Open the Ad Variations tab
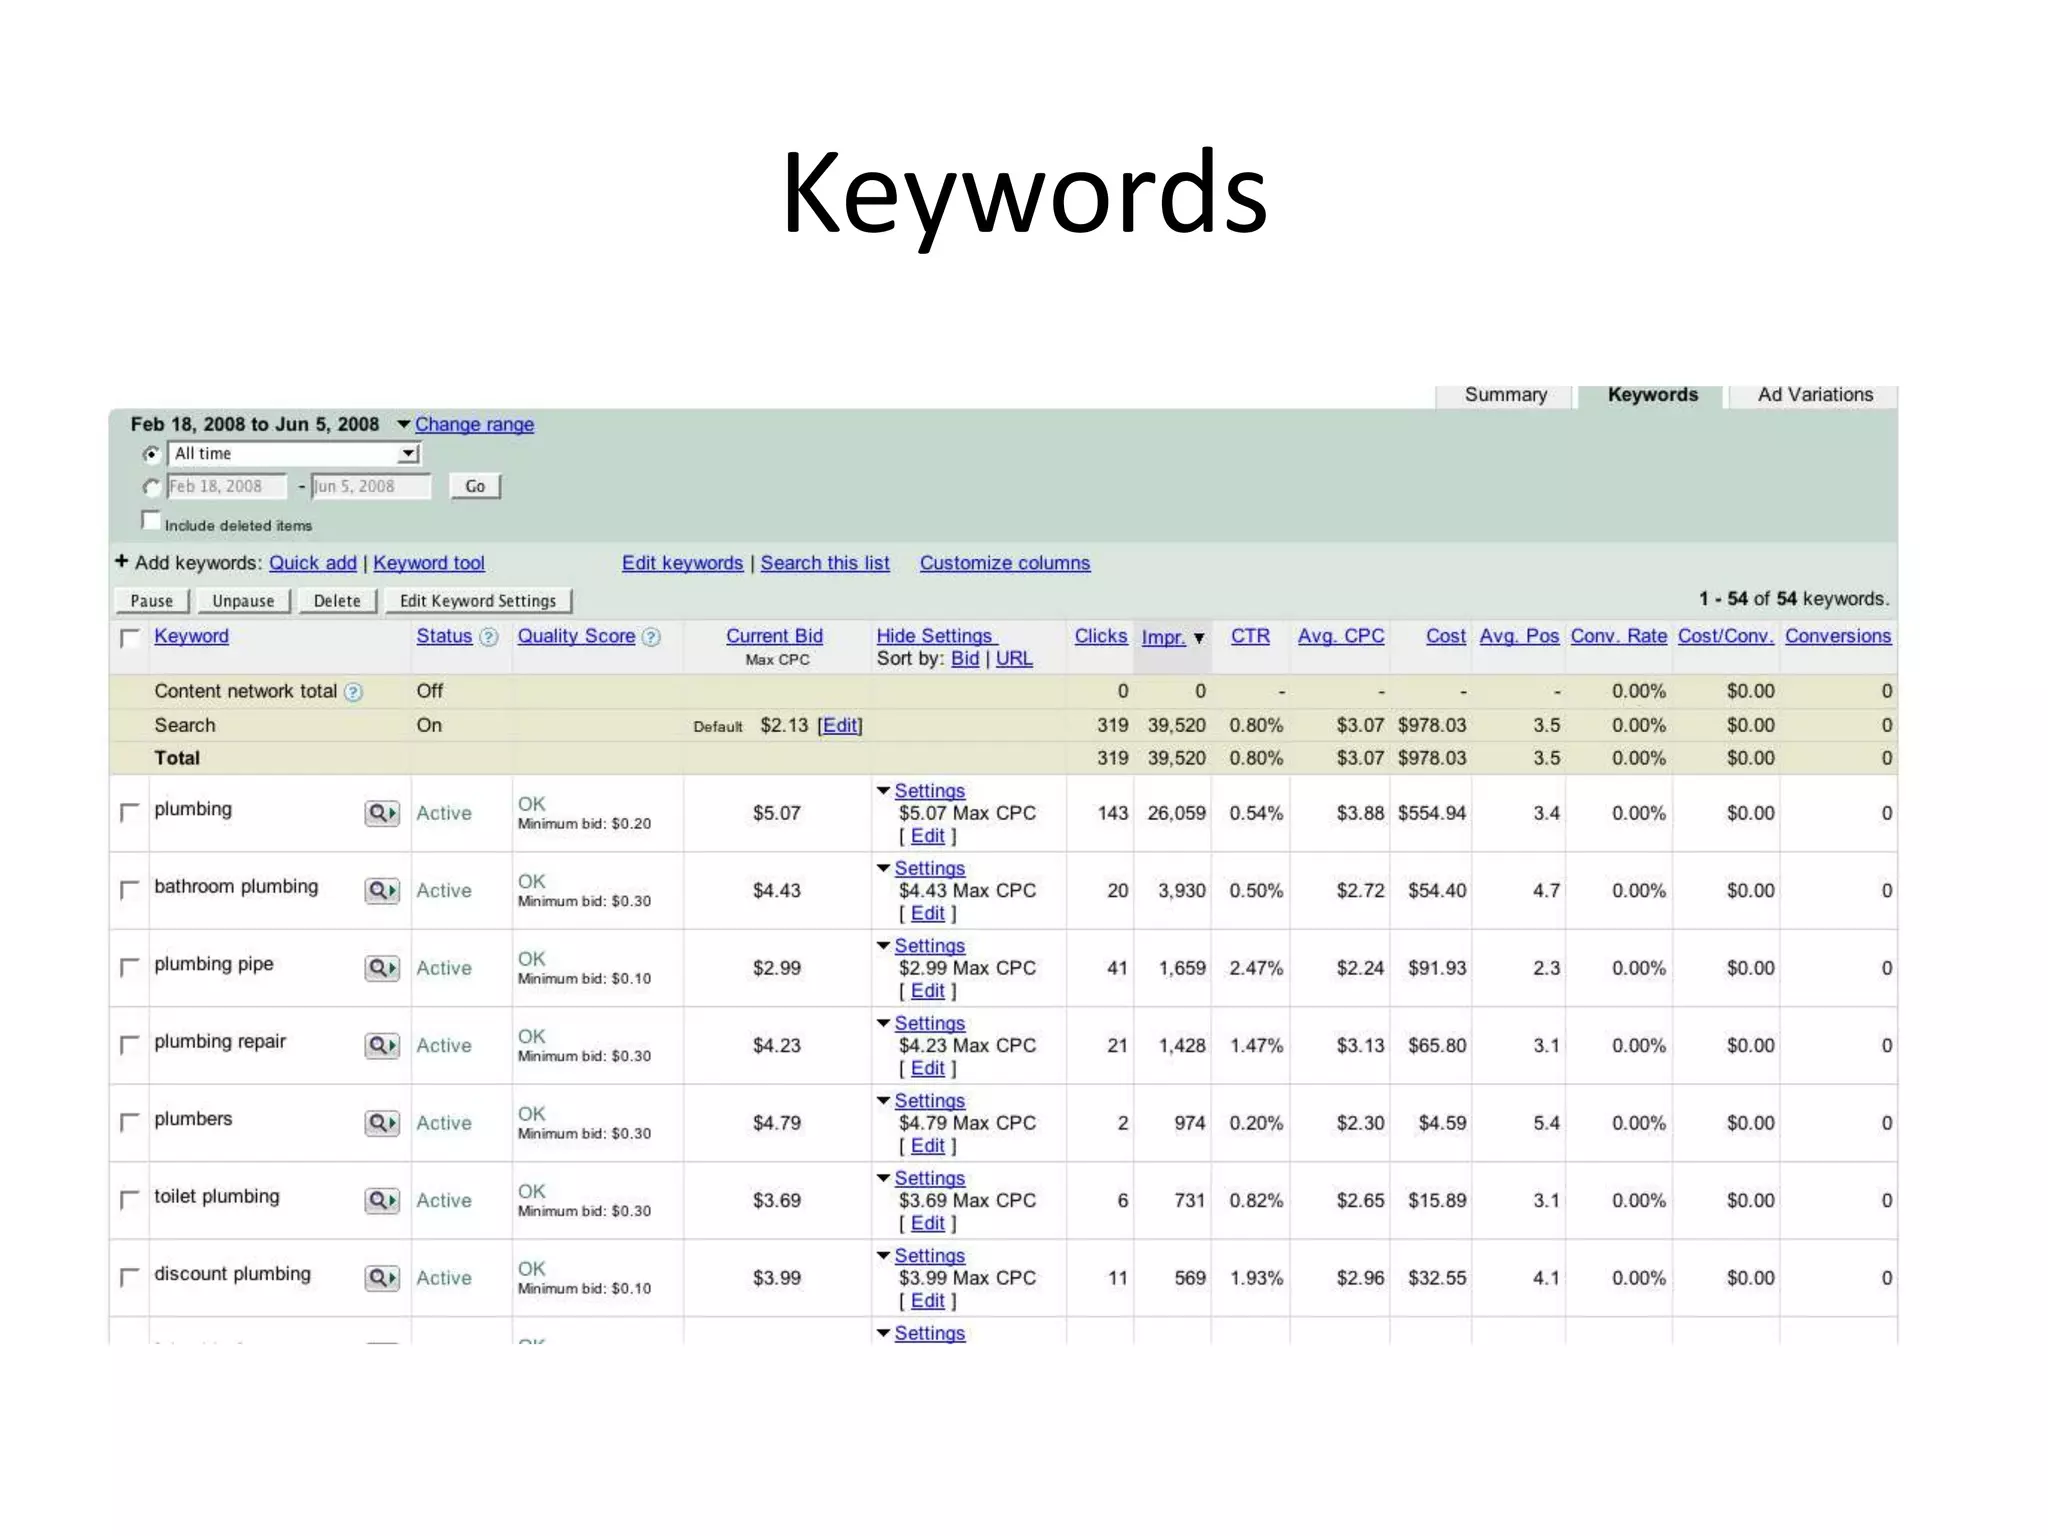 coord(1815,395)
